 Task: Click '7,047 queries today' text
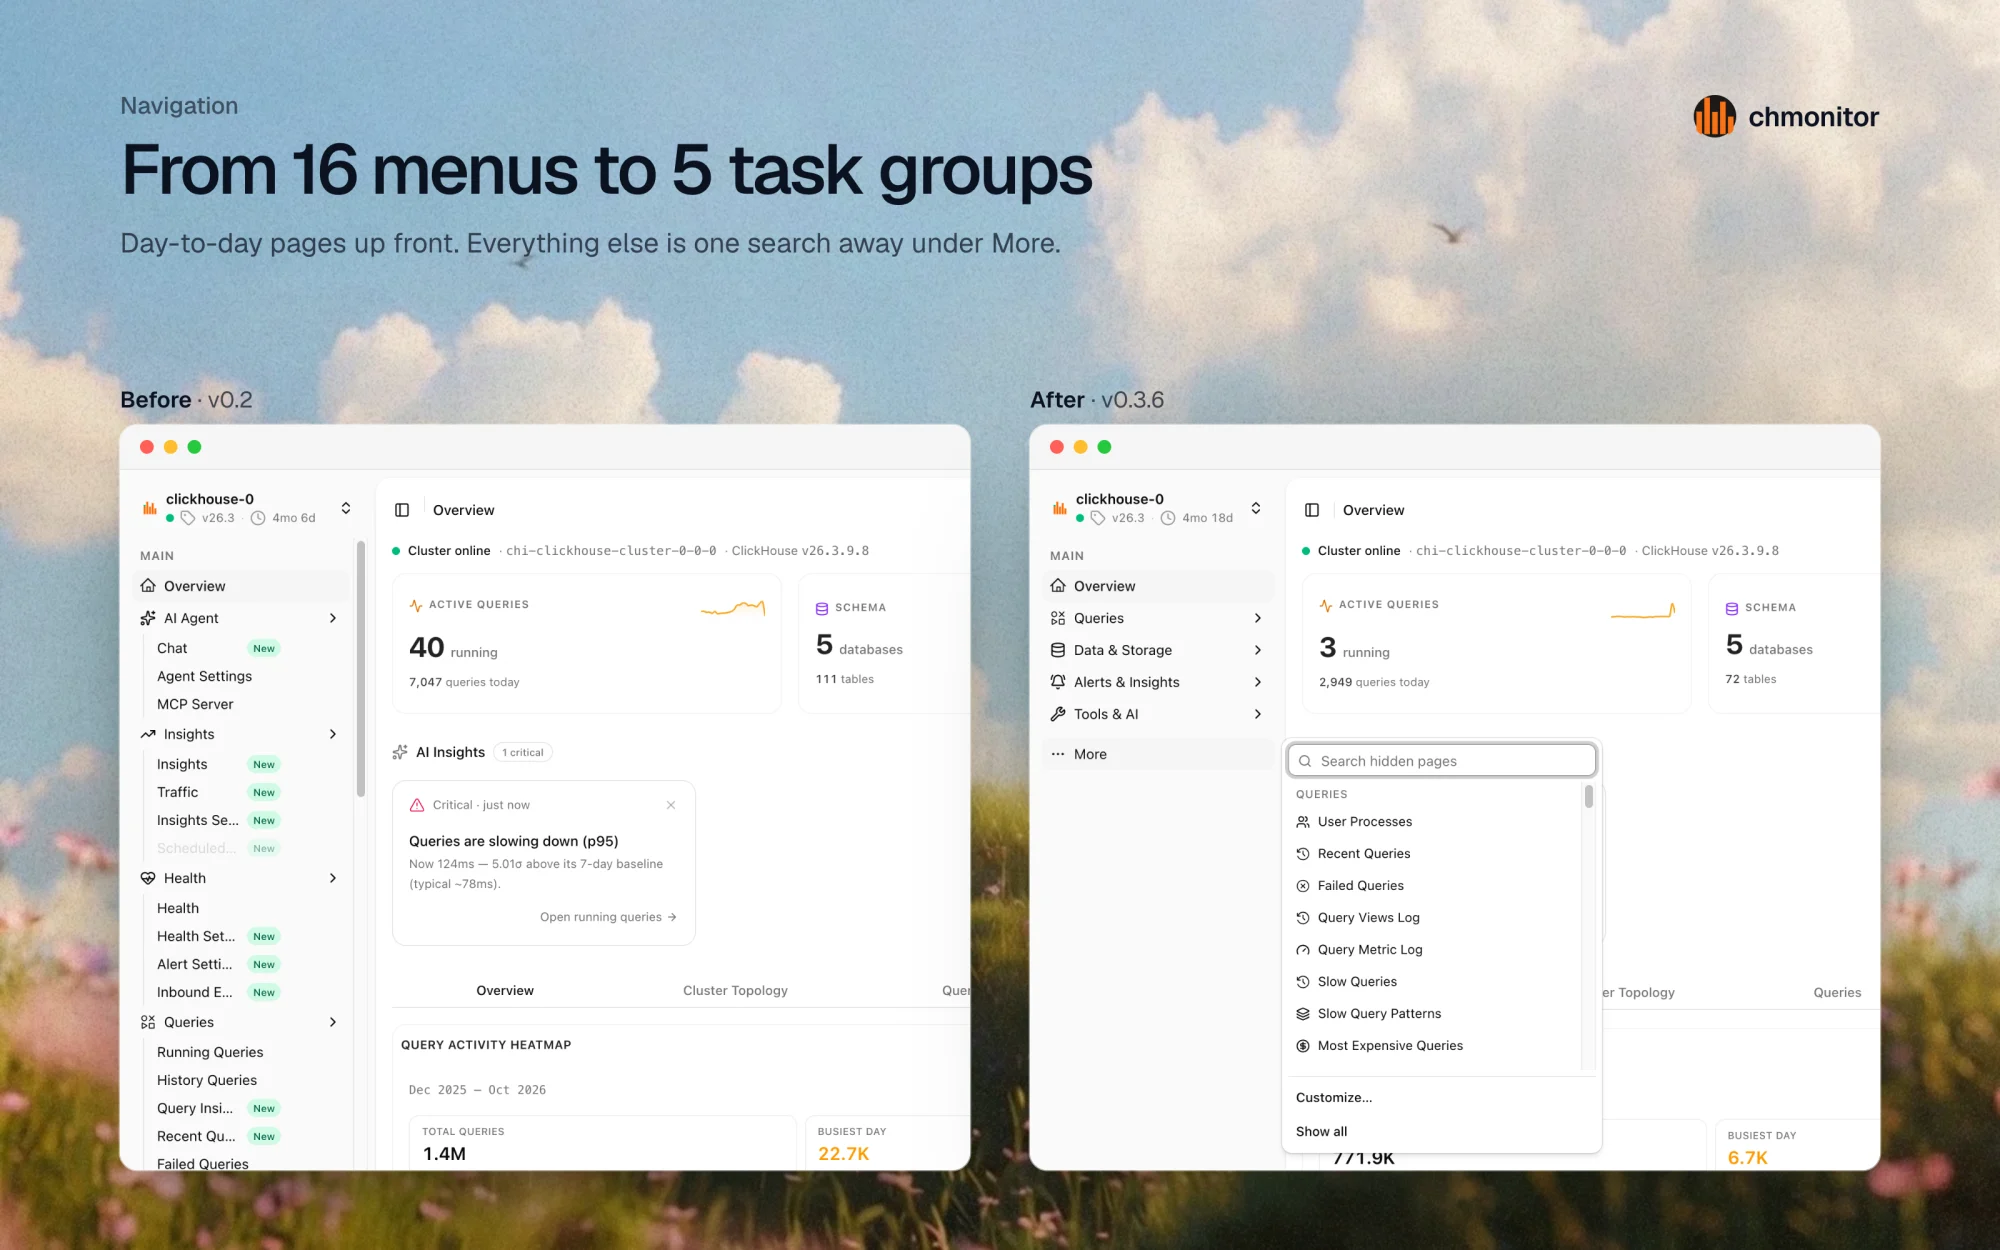[464, 682]
